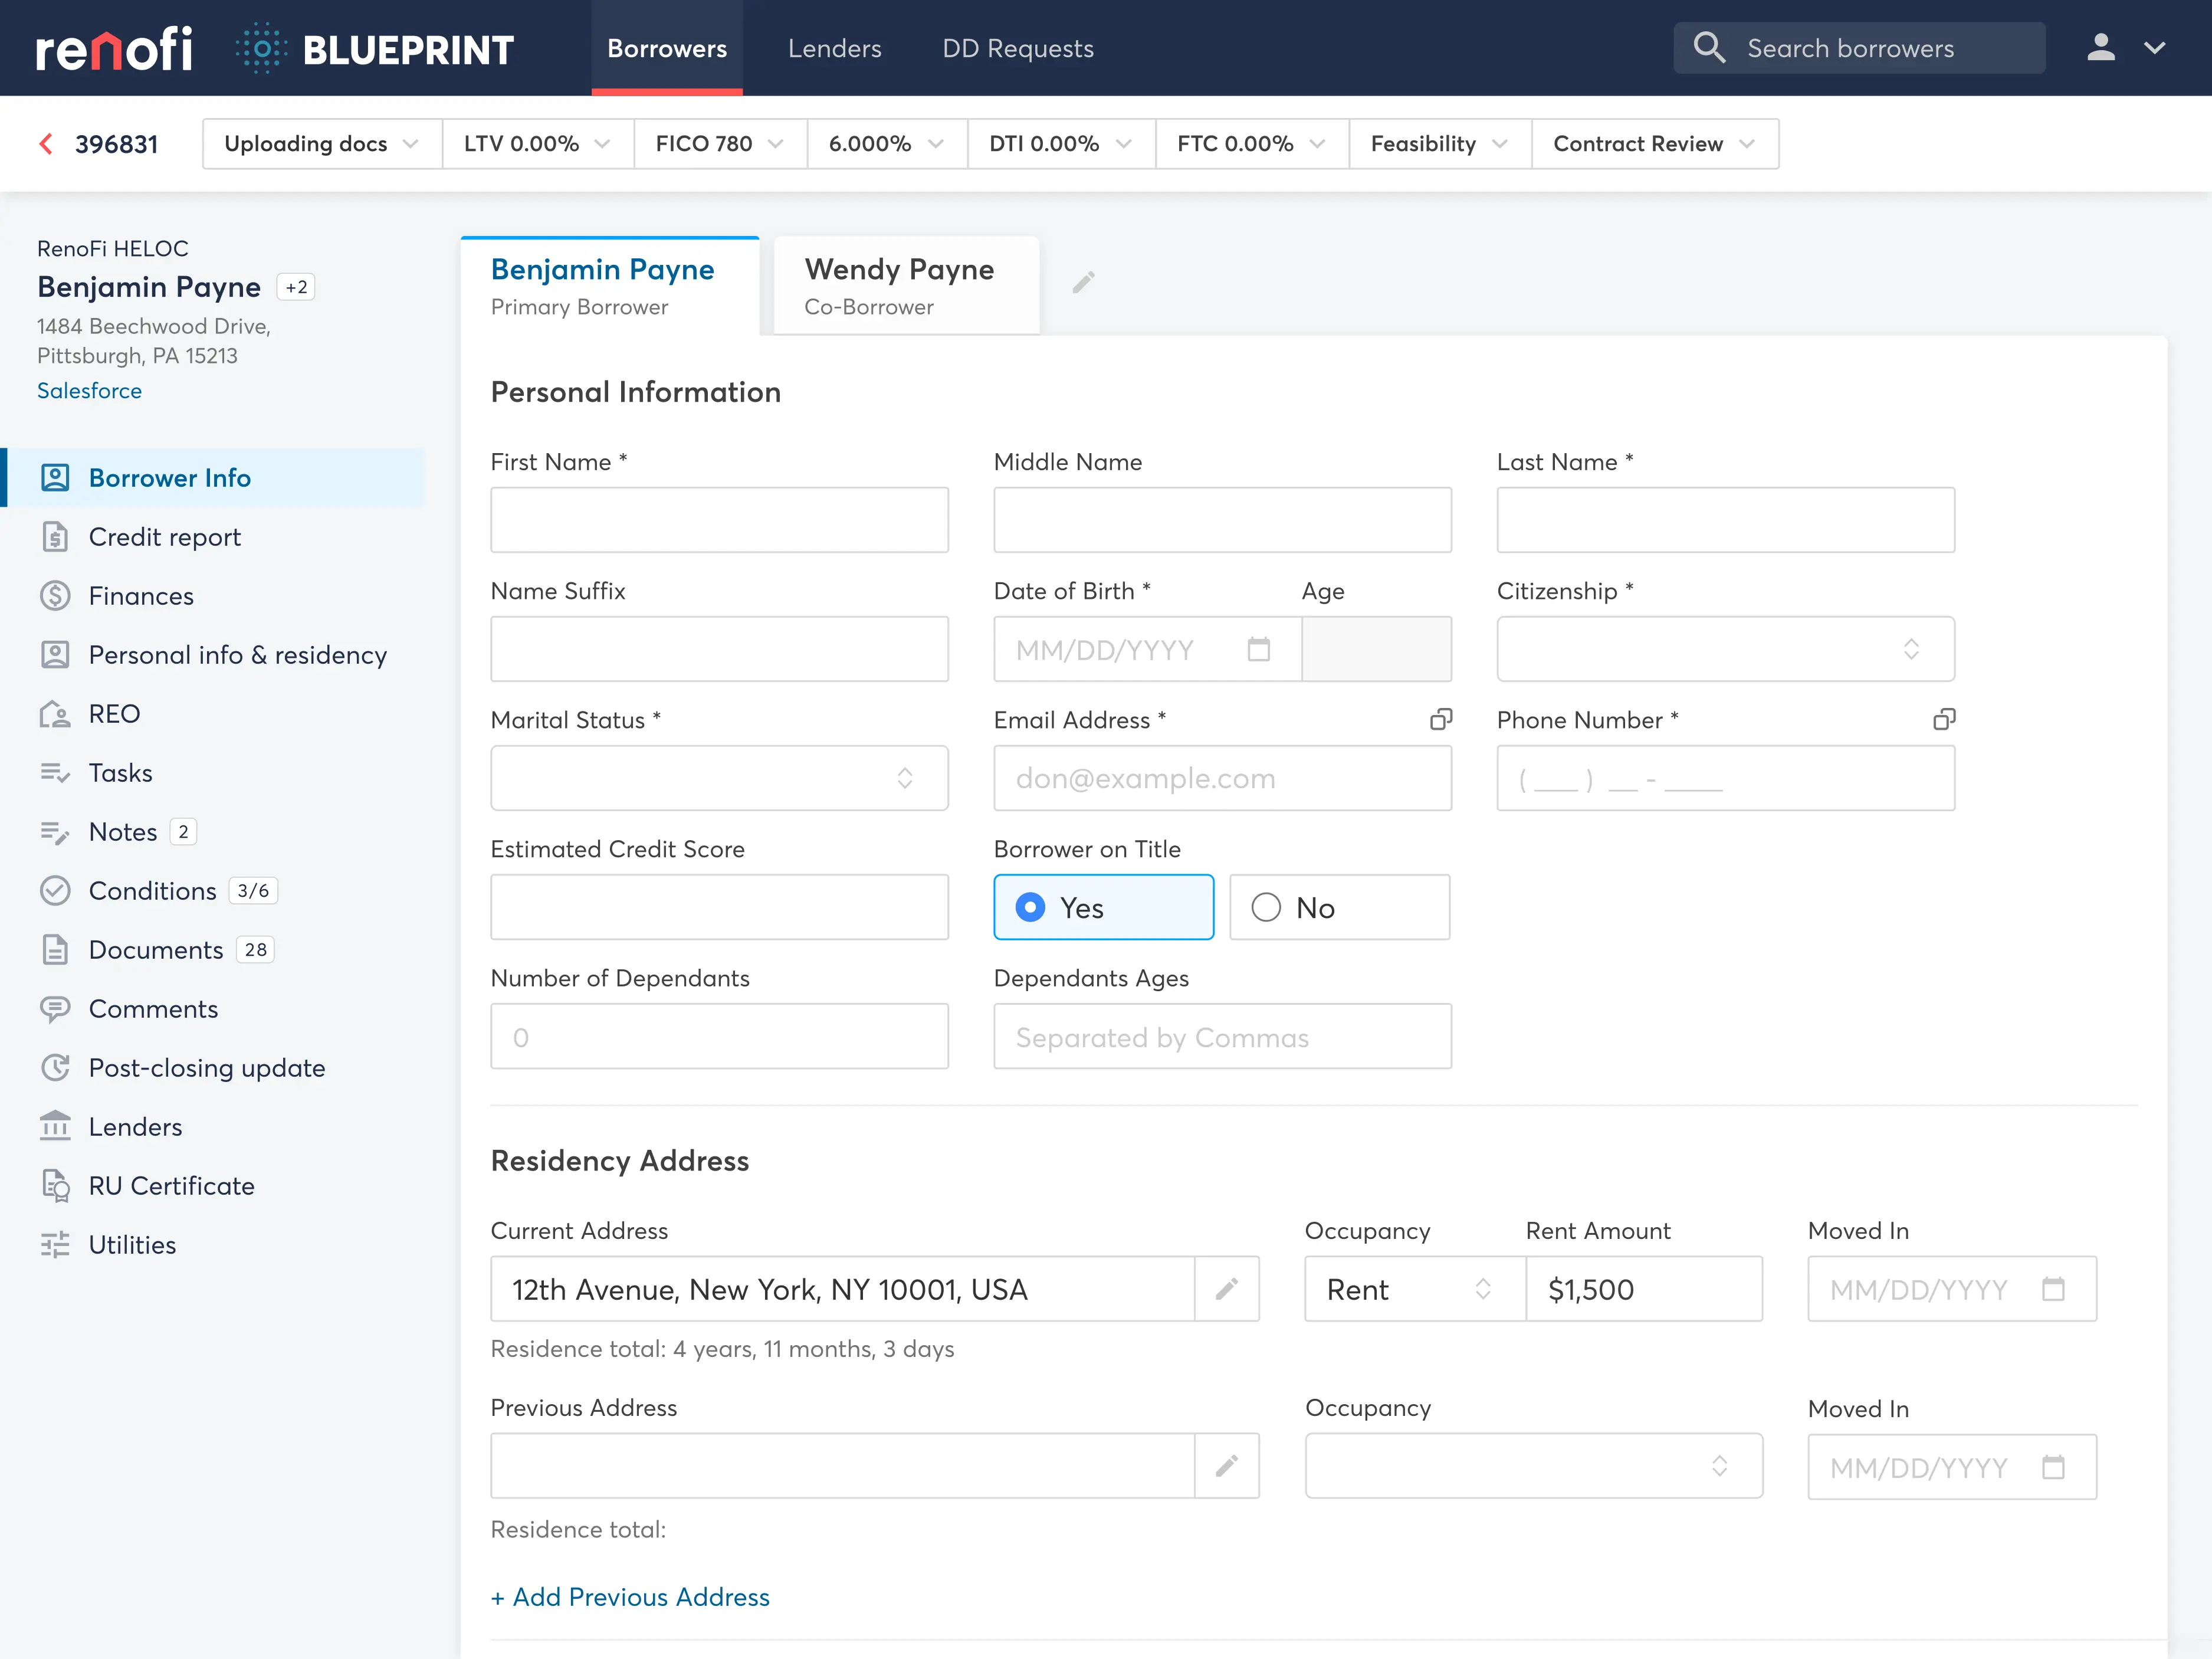Expand the Contract Review dropdown
Image resolution: width=2212 pixels, height=1659 pixels.
point(1655,144)
